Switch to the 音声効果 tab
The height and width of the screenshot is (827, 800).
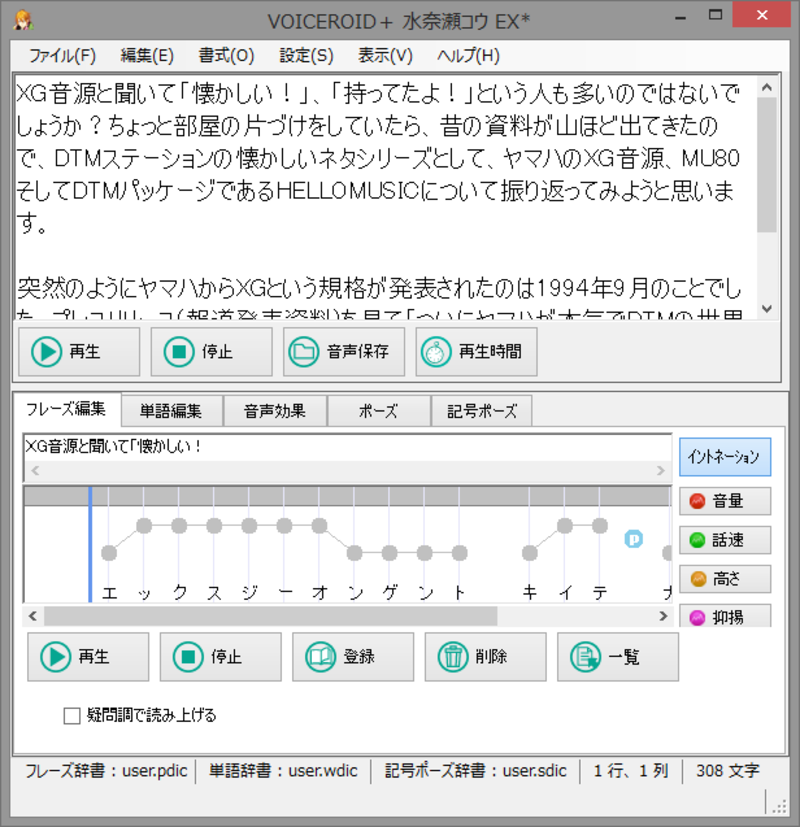275,411
